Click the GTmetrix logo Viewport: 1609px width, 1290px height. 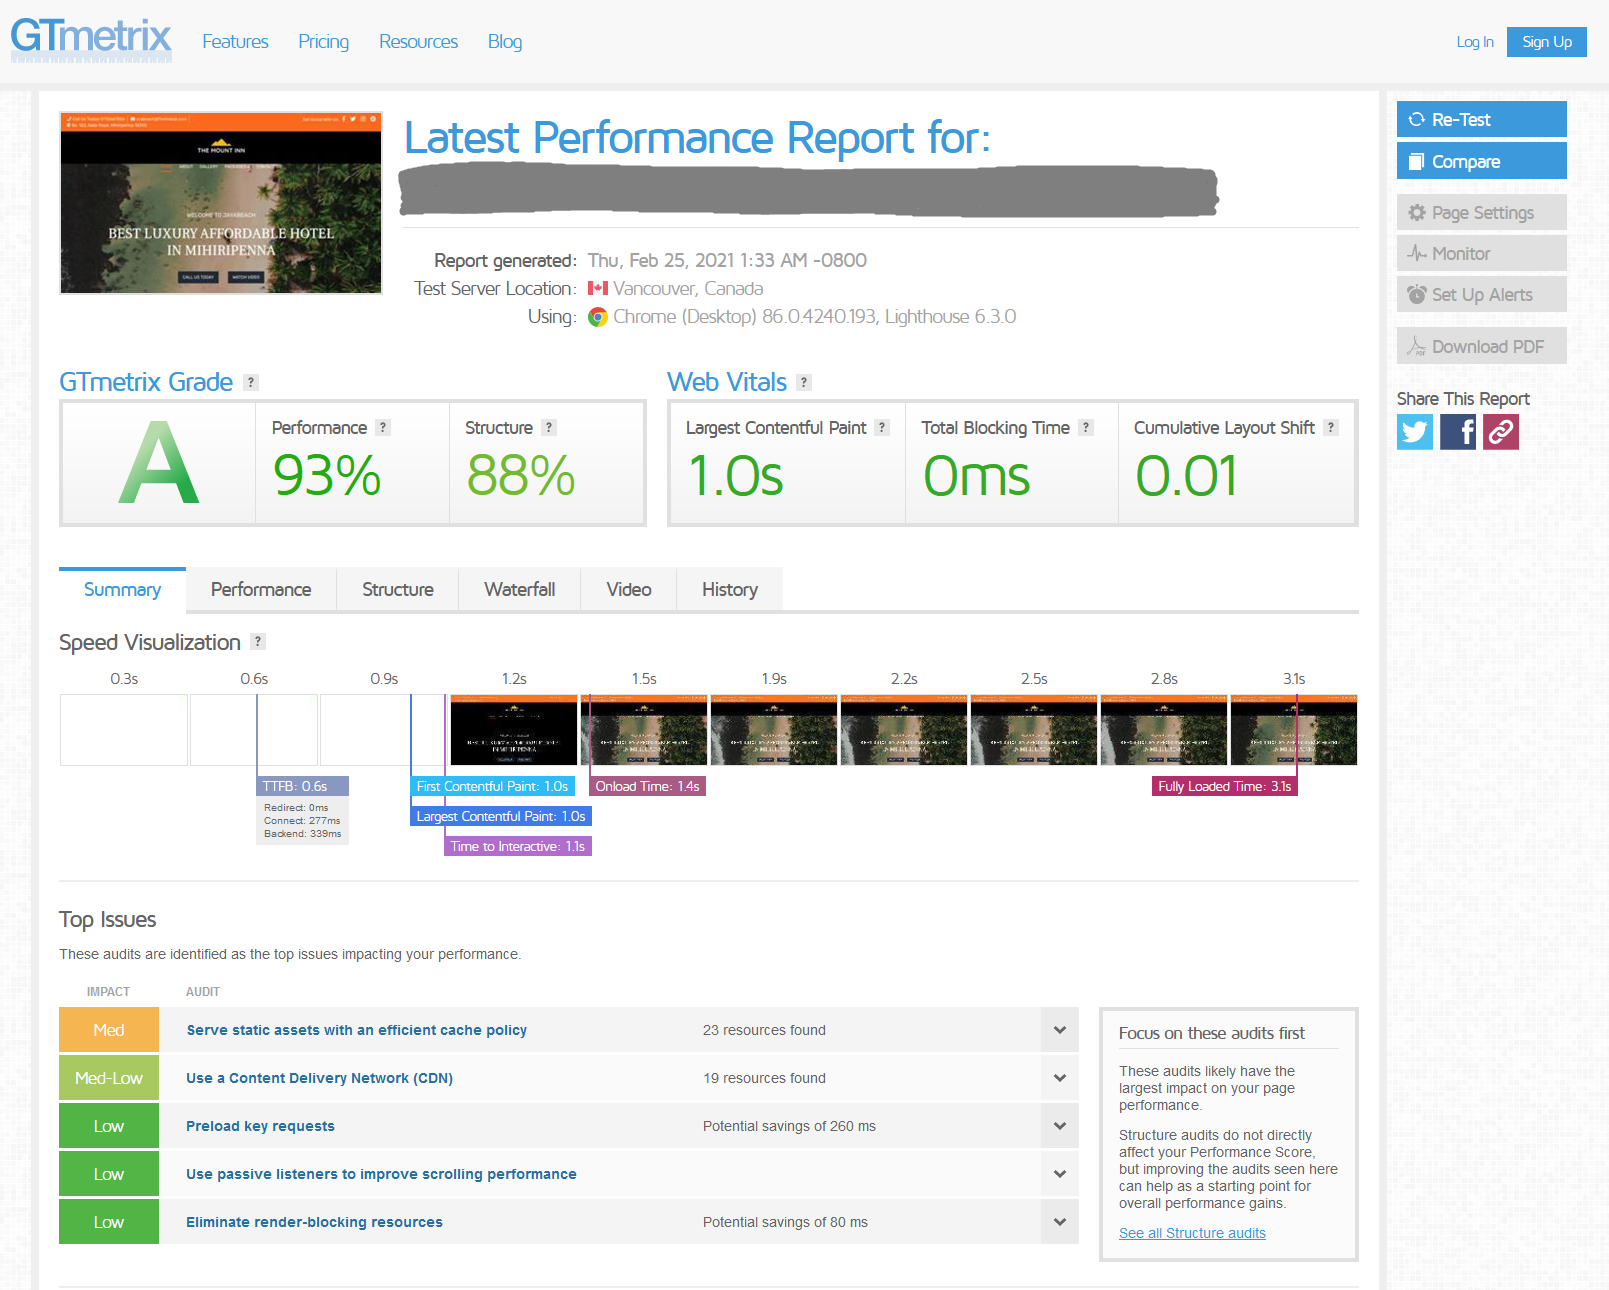pos(90,38)
